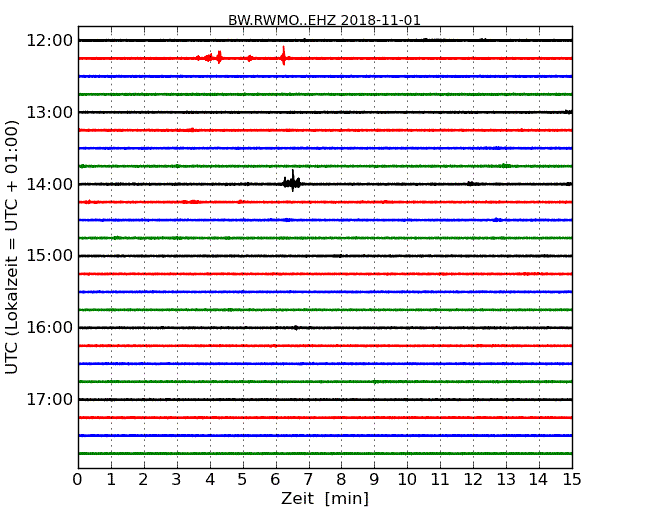The width and height of the screenshot is (650, 520).
Task: Click the 17:00 time label
Action: click(49, 399)
